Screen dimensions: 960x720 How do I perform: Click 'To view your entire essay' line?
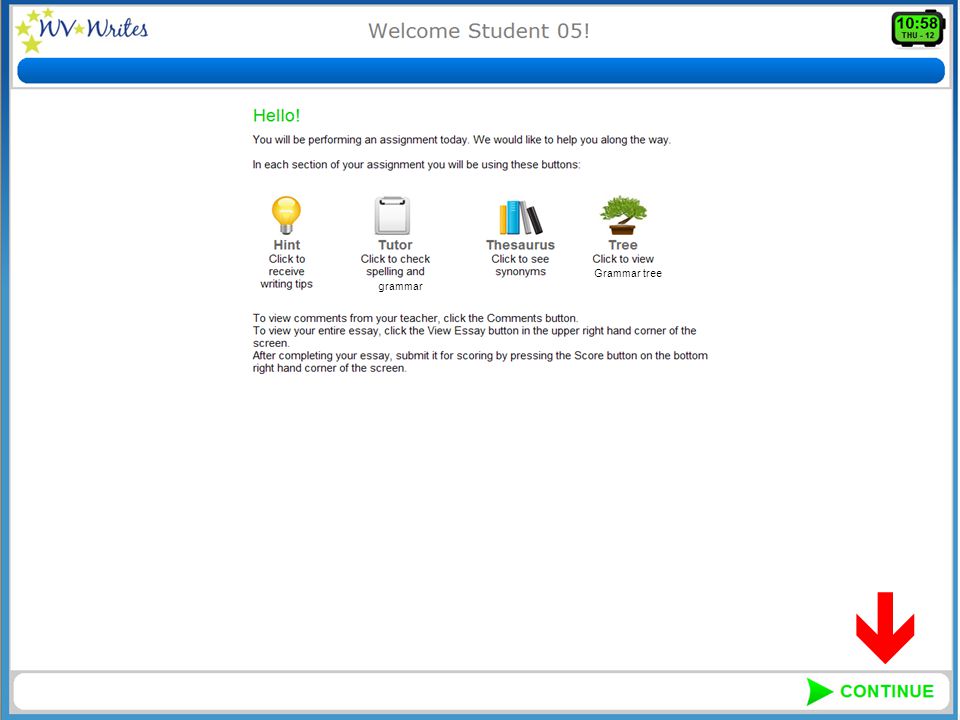pyautogui.click(x=474, y=337)
